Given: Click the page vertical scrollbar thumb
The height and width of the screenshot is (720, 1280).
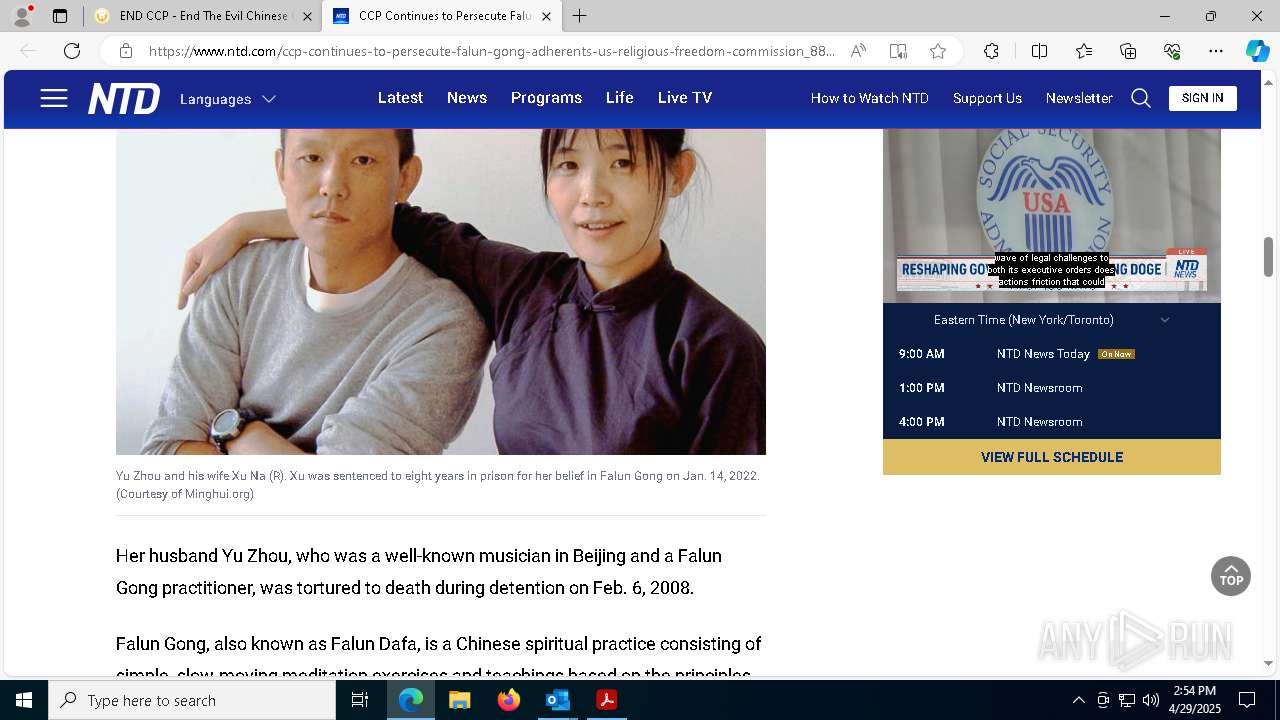Looking at the screenshot, I should [1269, 257].
